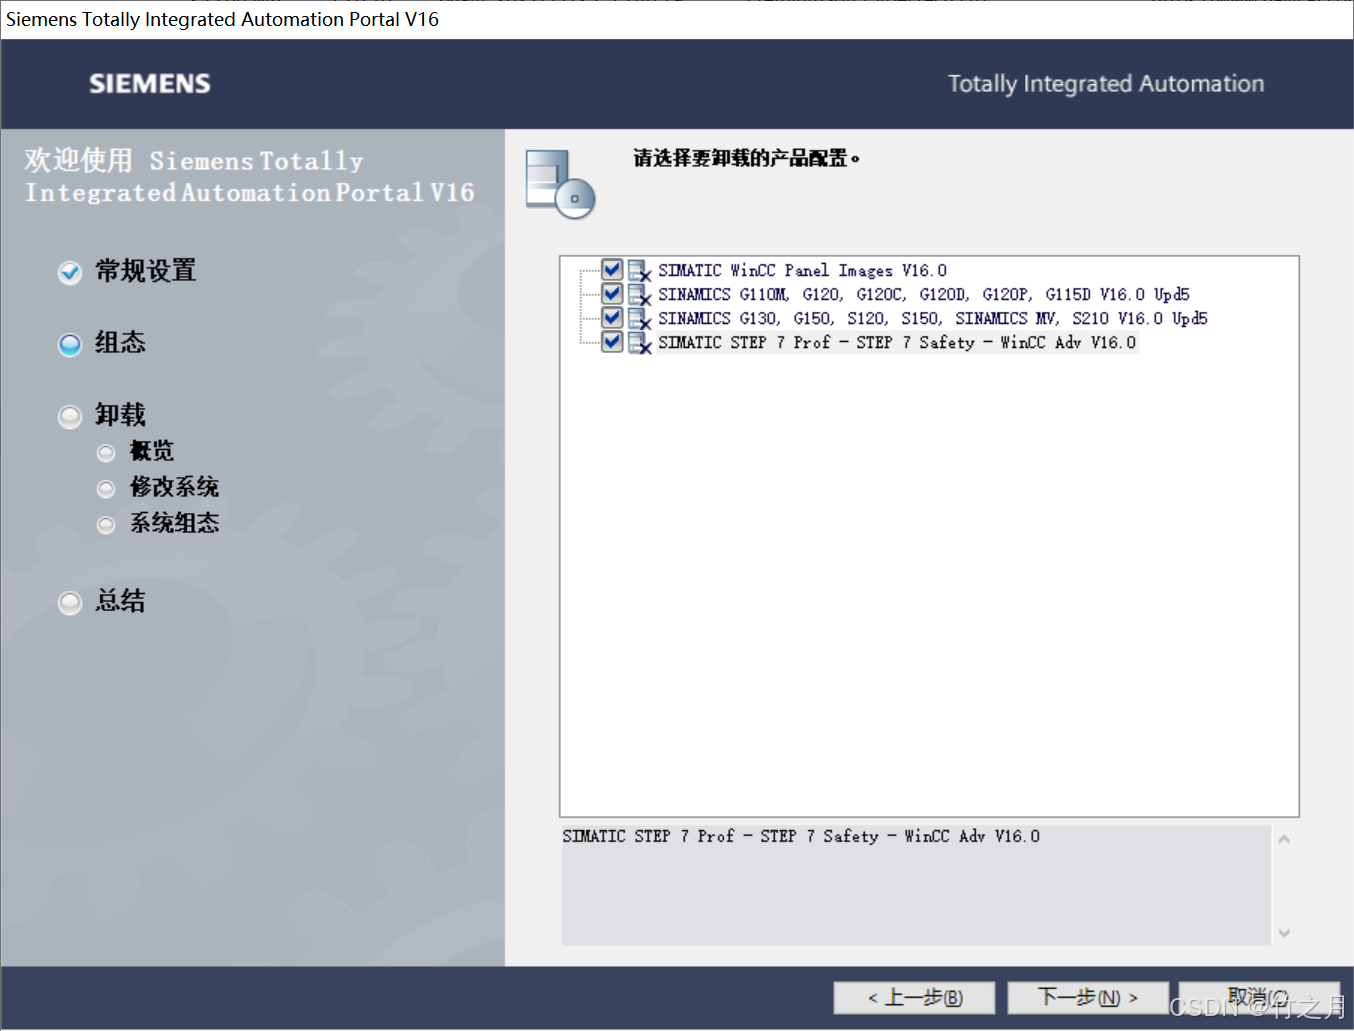Go to 组态 step
Screen dimensions: 1354x1031
(102, 343)
